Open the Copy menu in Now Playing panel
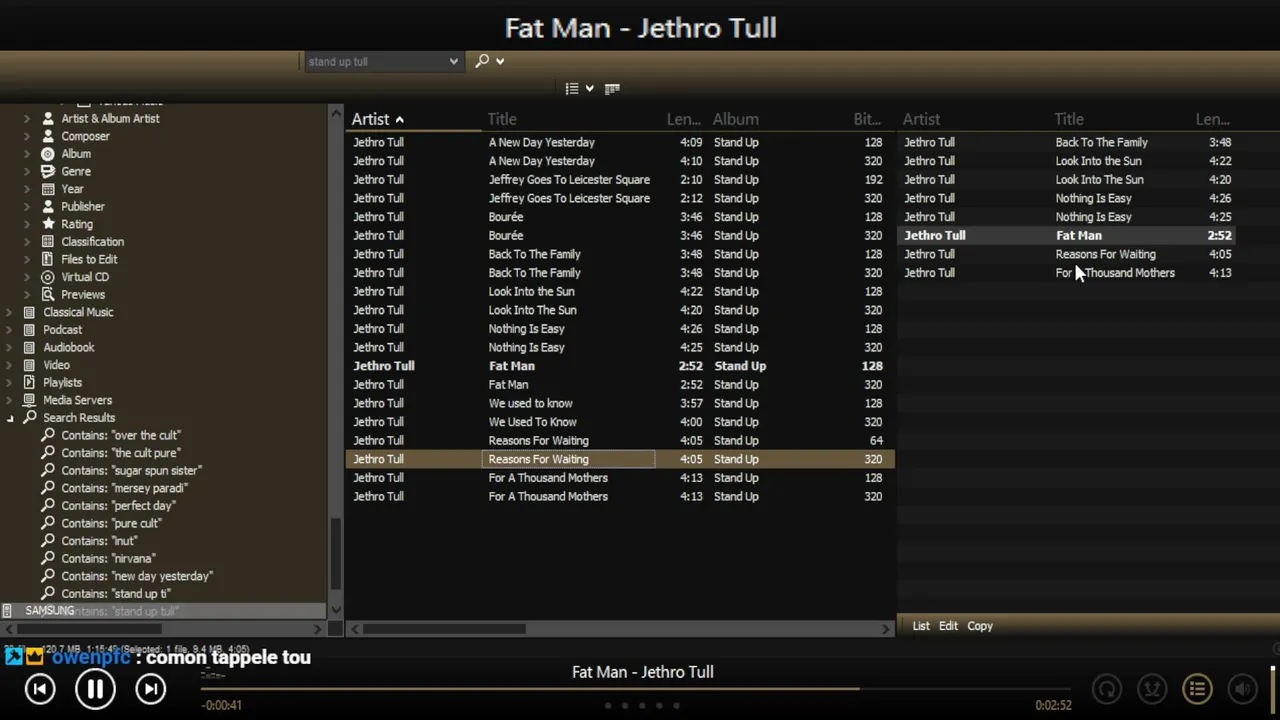The image size is (1280, 720). coord(980,626)
